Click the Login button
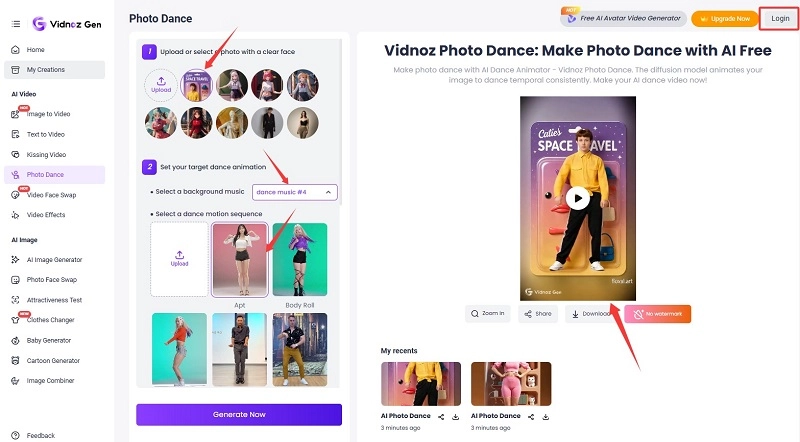 click(780, 19)
